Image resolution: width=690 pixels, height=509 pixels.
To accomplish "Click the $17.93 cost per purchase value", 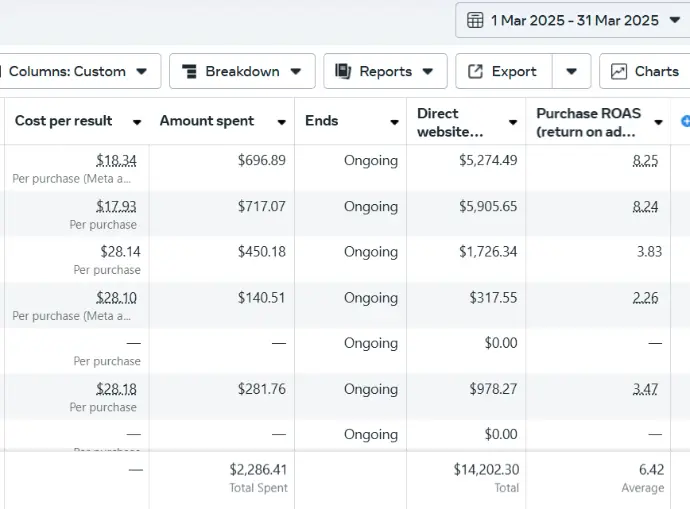I will tap(116, 206).
